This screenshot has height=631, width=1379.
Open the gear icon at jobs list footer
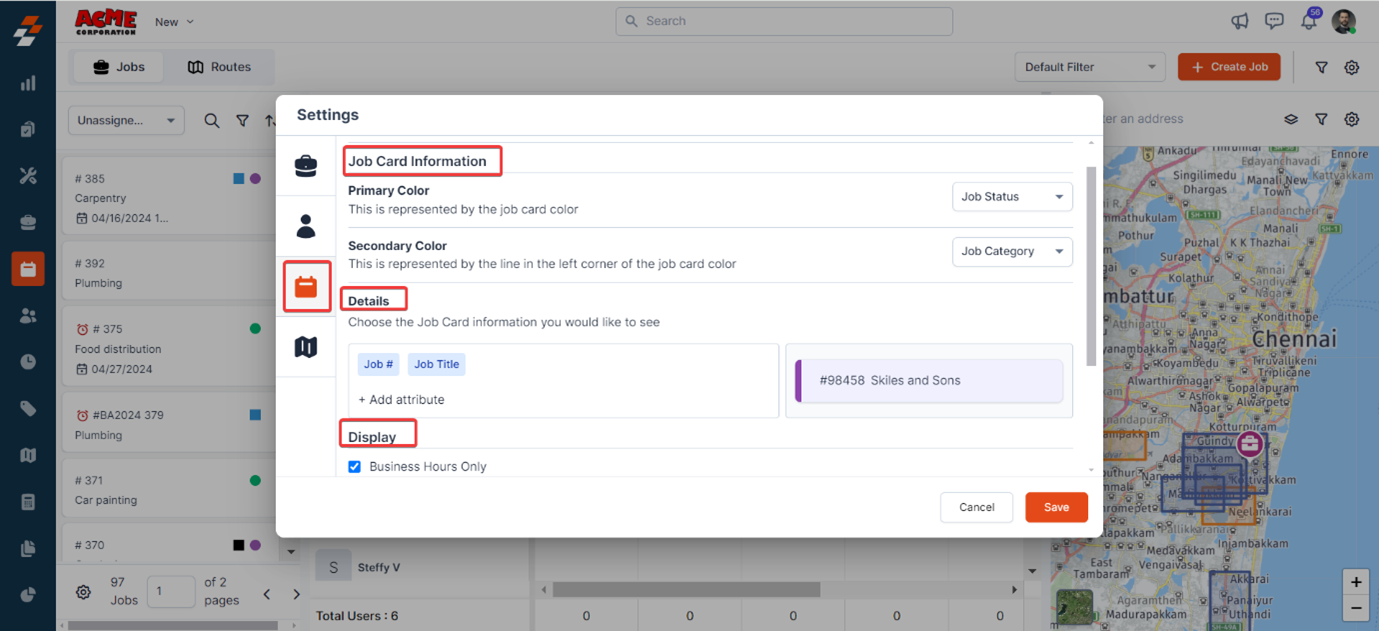83,592
